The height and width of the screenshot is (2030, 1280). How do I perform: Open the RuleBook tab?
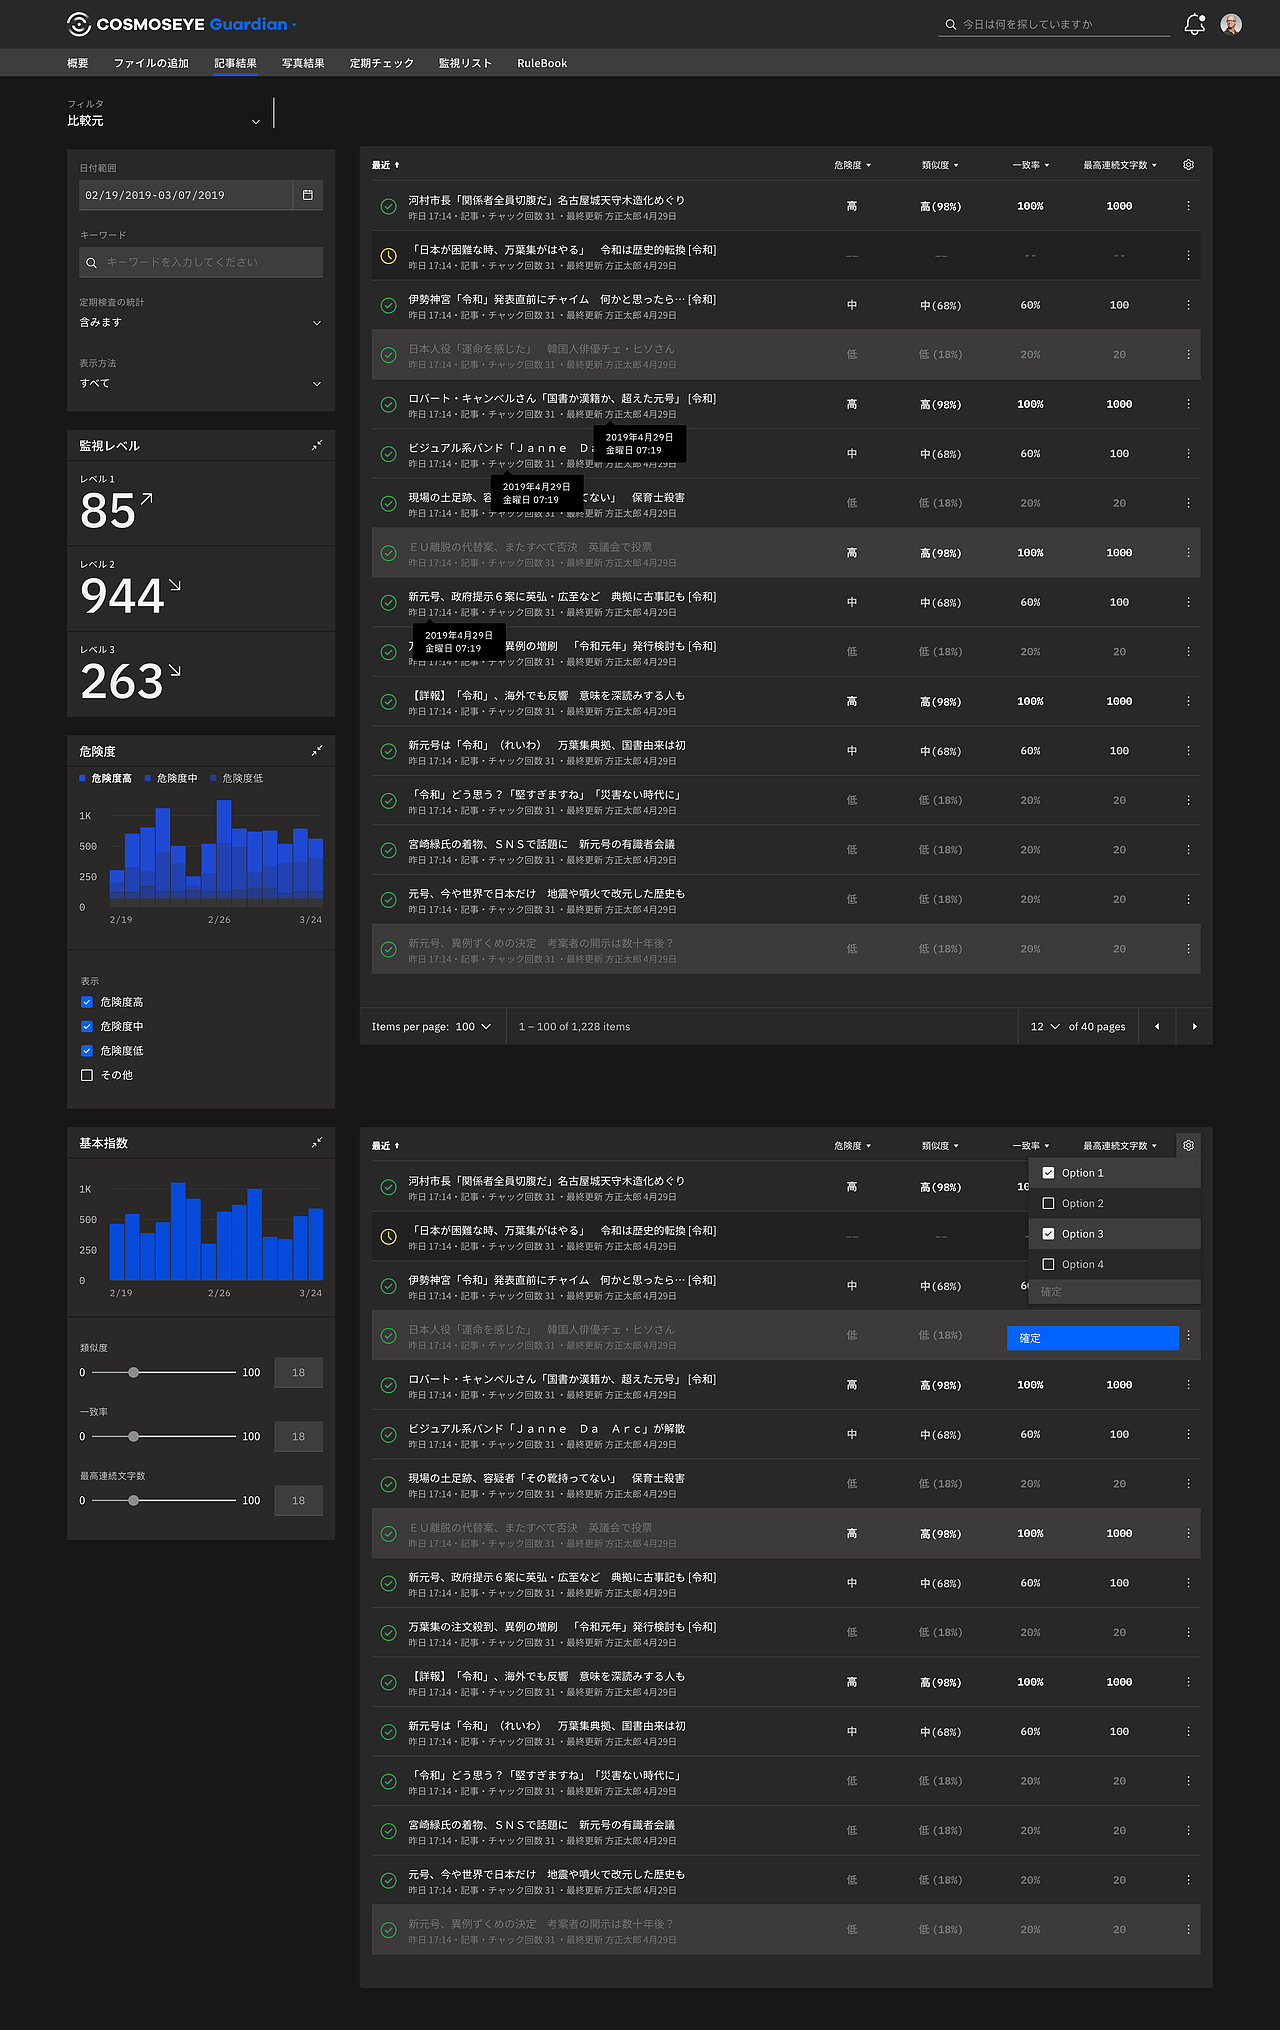coord(542,63)
